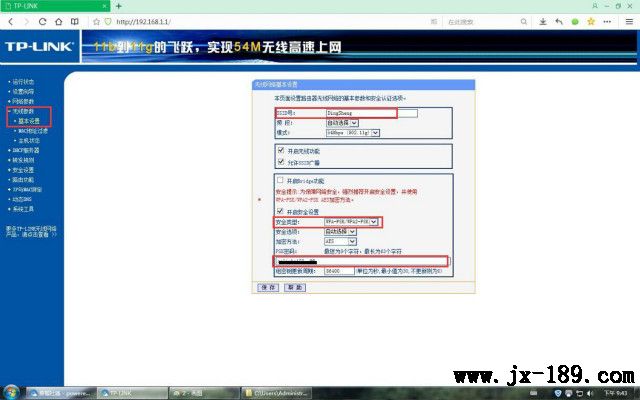Click the user account icon in title bar
Viewport: 640px width, 400px height.
[x=595, y=6]
